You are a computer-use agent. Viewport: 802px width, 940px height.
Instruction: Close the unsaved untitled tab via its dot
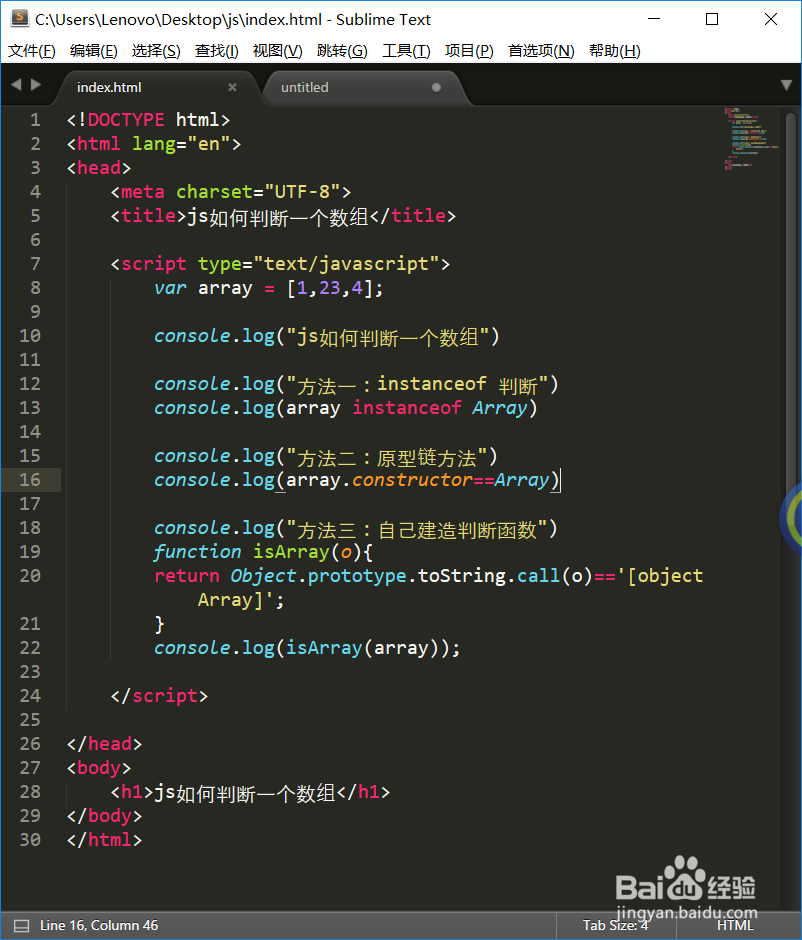436,88
